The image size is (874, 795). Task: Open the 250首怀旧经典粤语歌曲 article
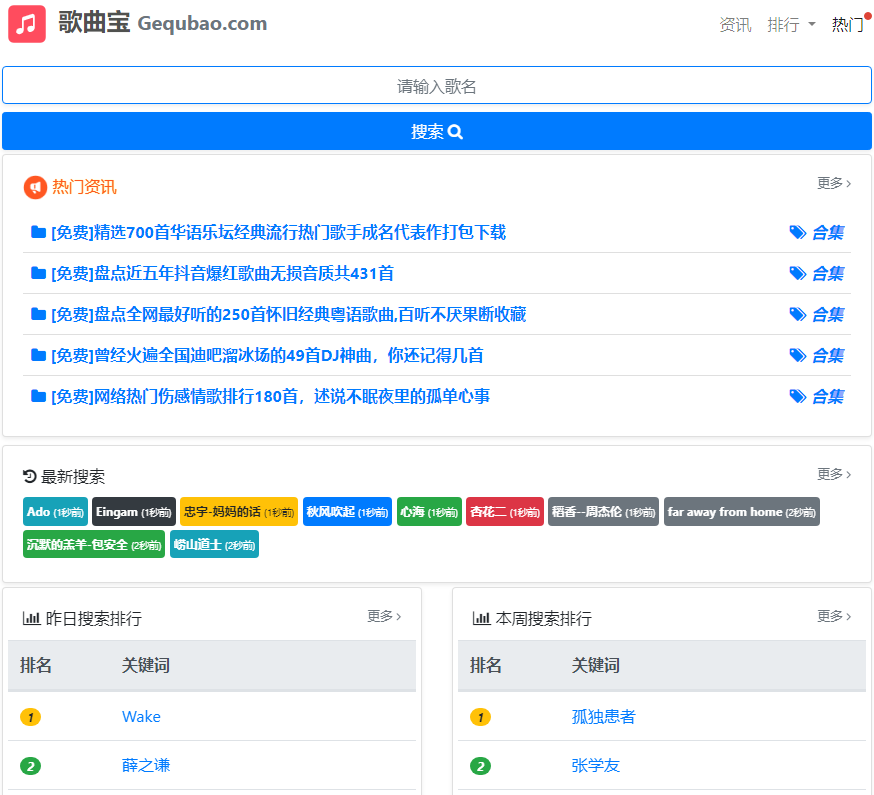(288, 315)
